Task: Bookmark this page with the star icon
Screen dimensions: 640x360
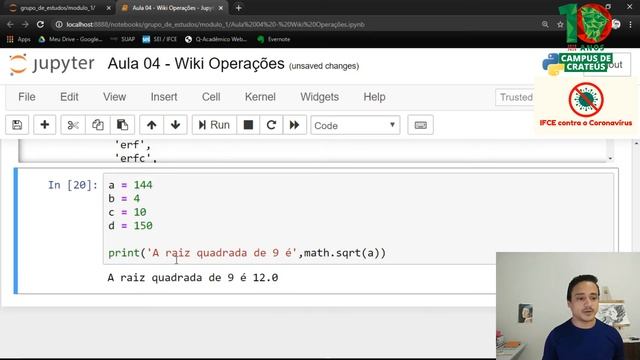Action: [560, 24]
